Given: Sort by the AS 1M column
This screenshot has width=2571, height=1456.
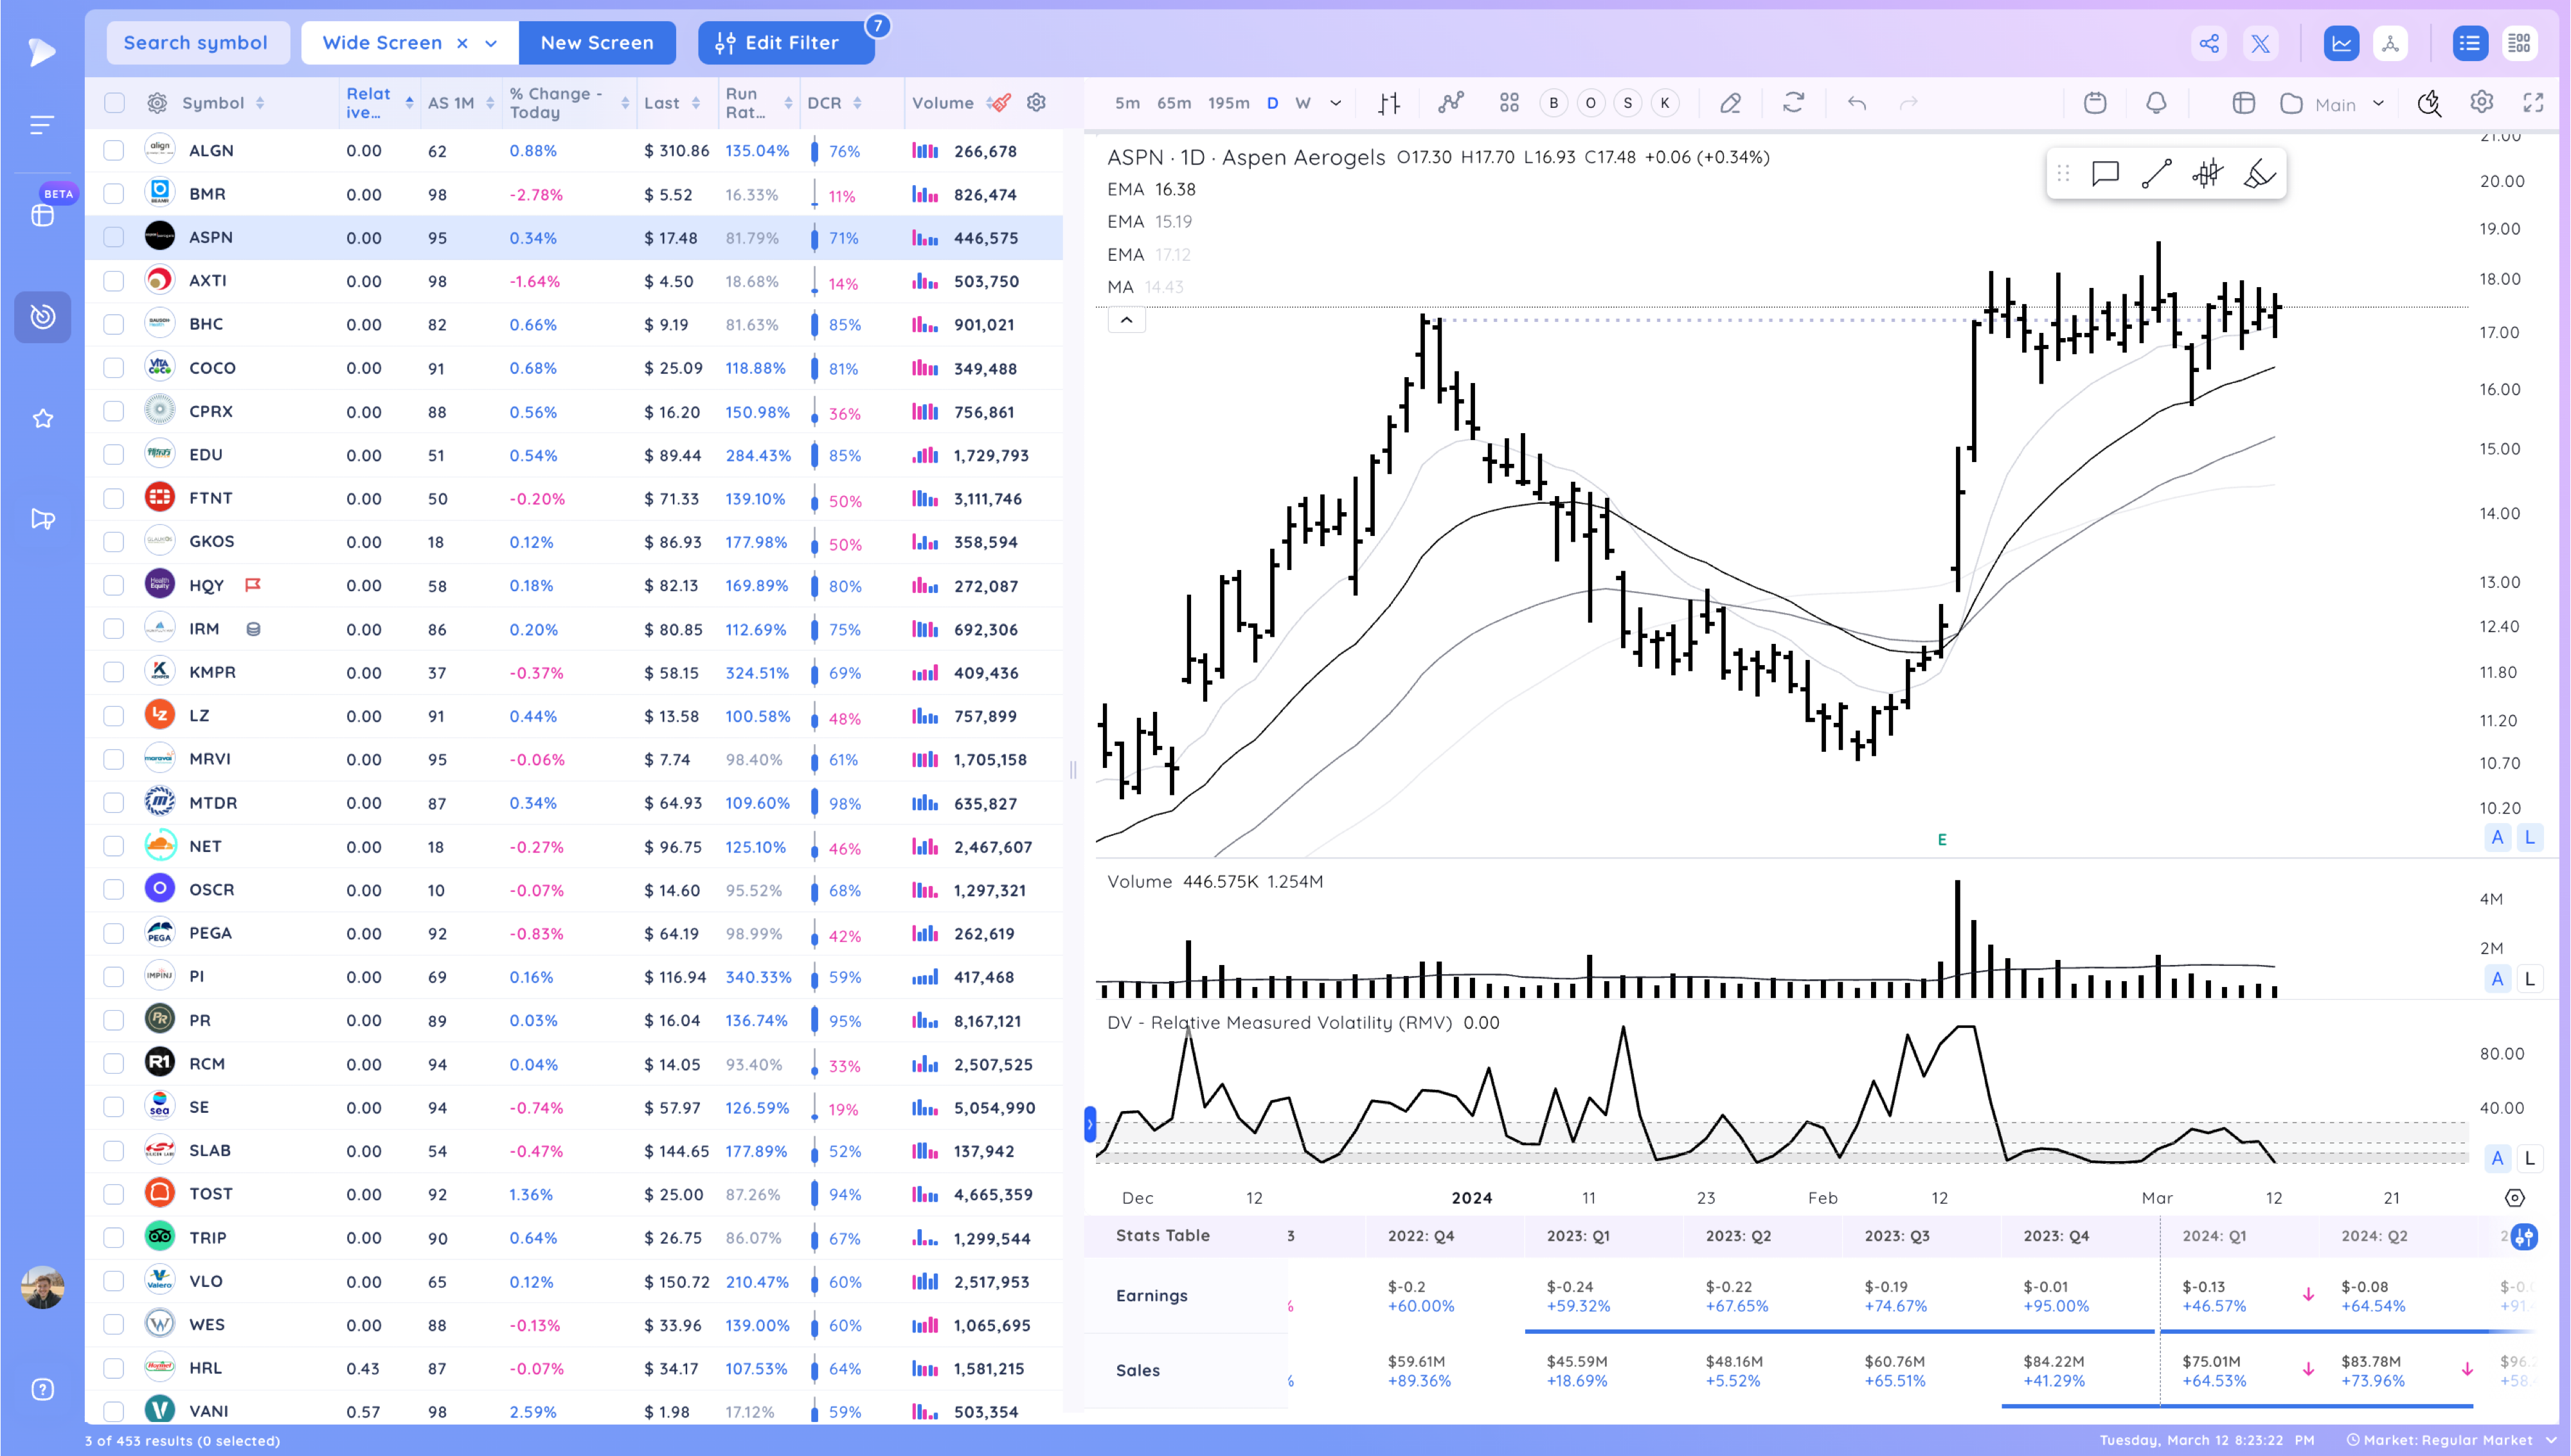Looking at the screenshot, I should 490,103.
